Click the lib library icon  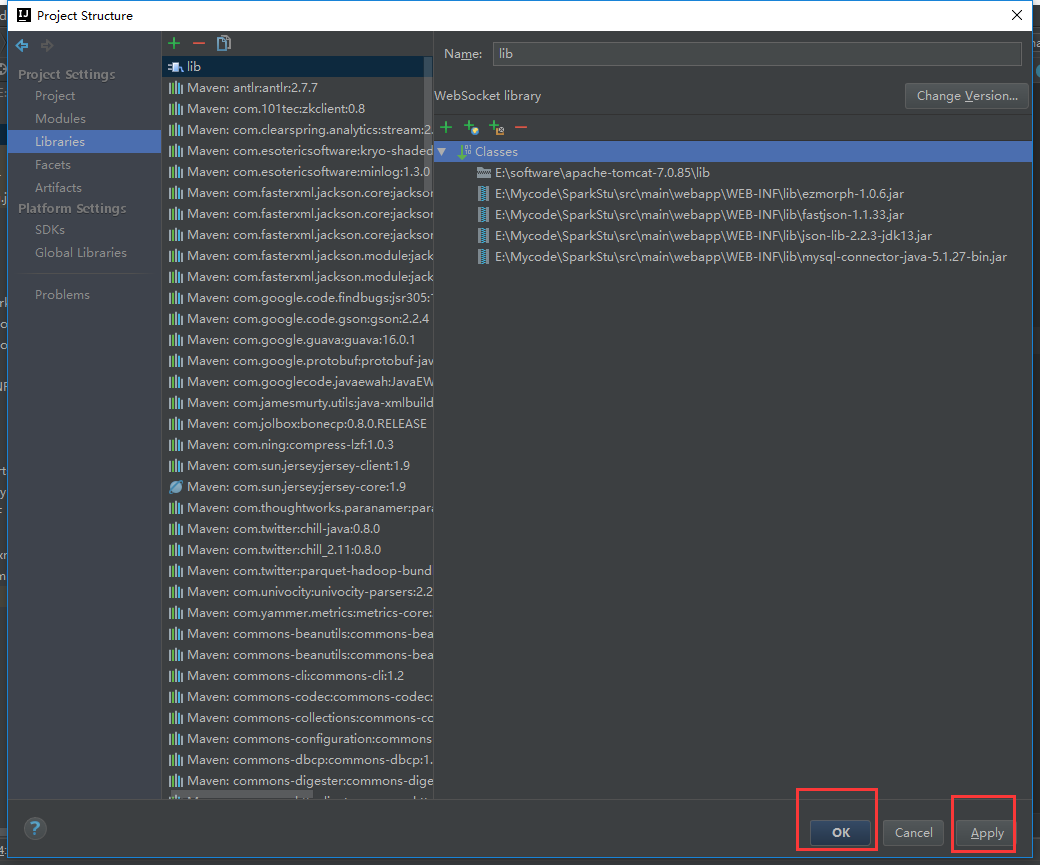tap(175, 66)
